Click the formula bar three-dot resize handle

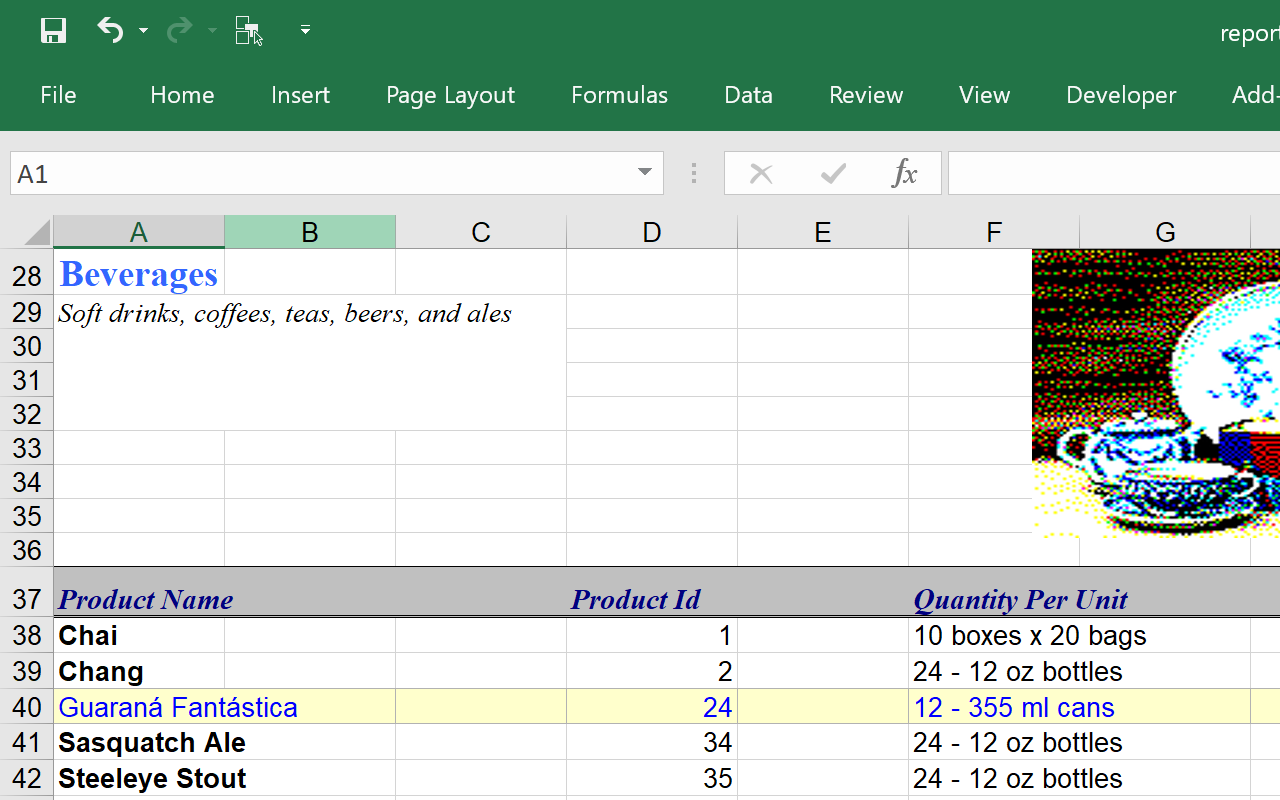694,174
